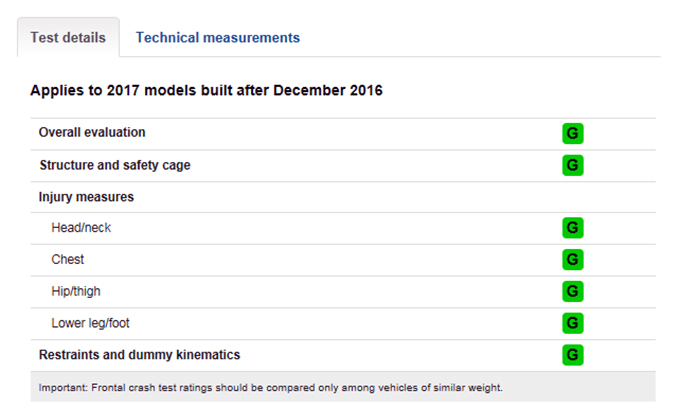Click the Overall evaluation G rating badge

tap(572, 133)
